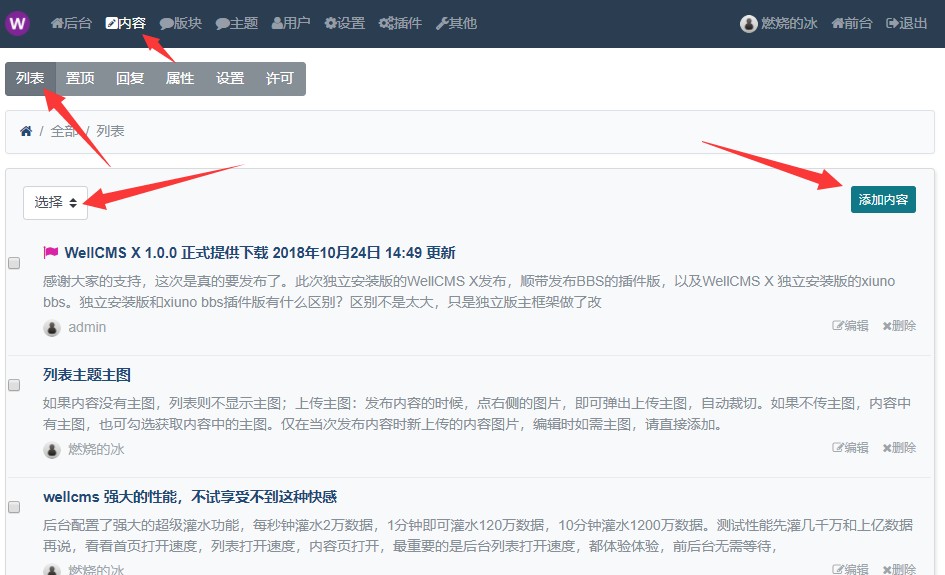Image resolution: width=945 pixels, height=575 pixels.
Task: Click 删除 for the 列表主题主图 post
Action: pyautogui.click(x=899, y=448)
